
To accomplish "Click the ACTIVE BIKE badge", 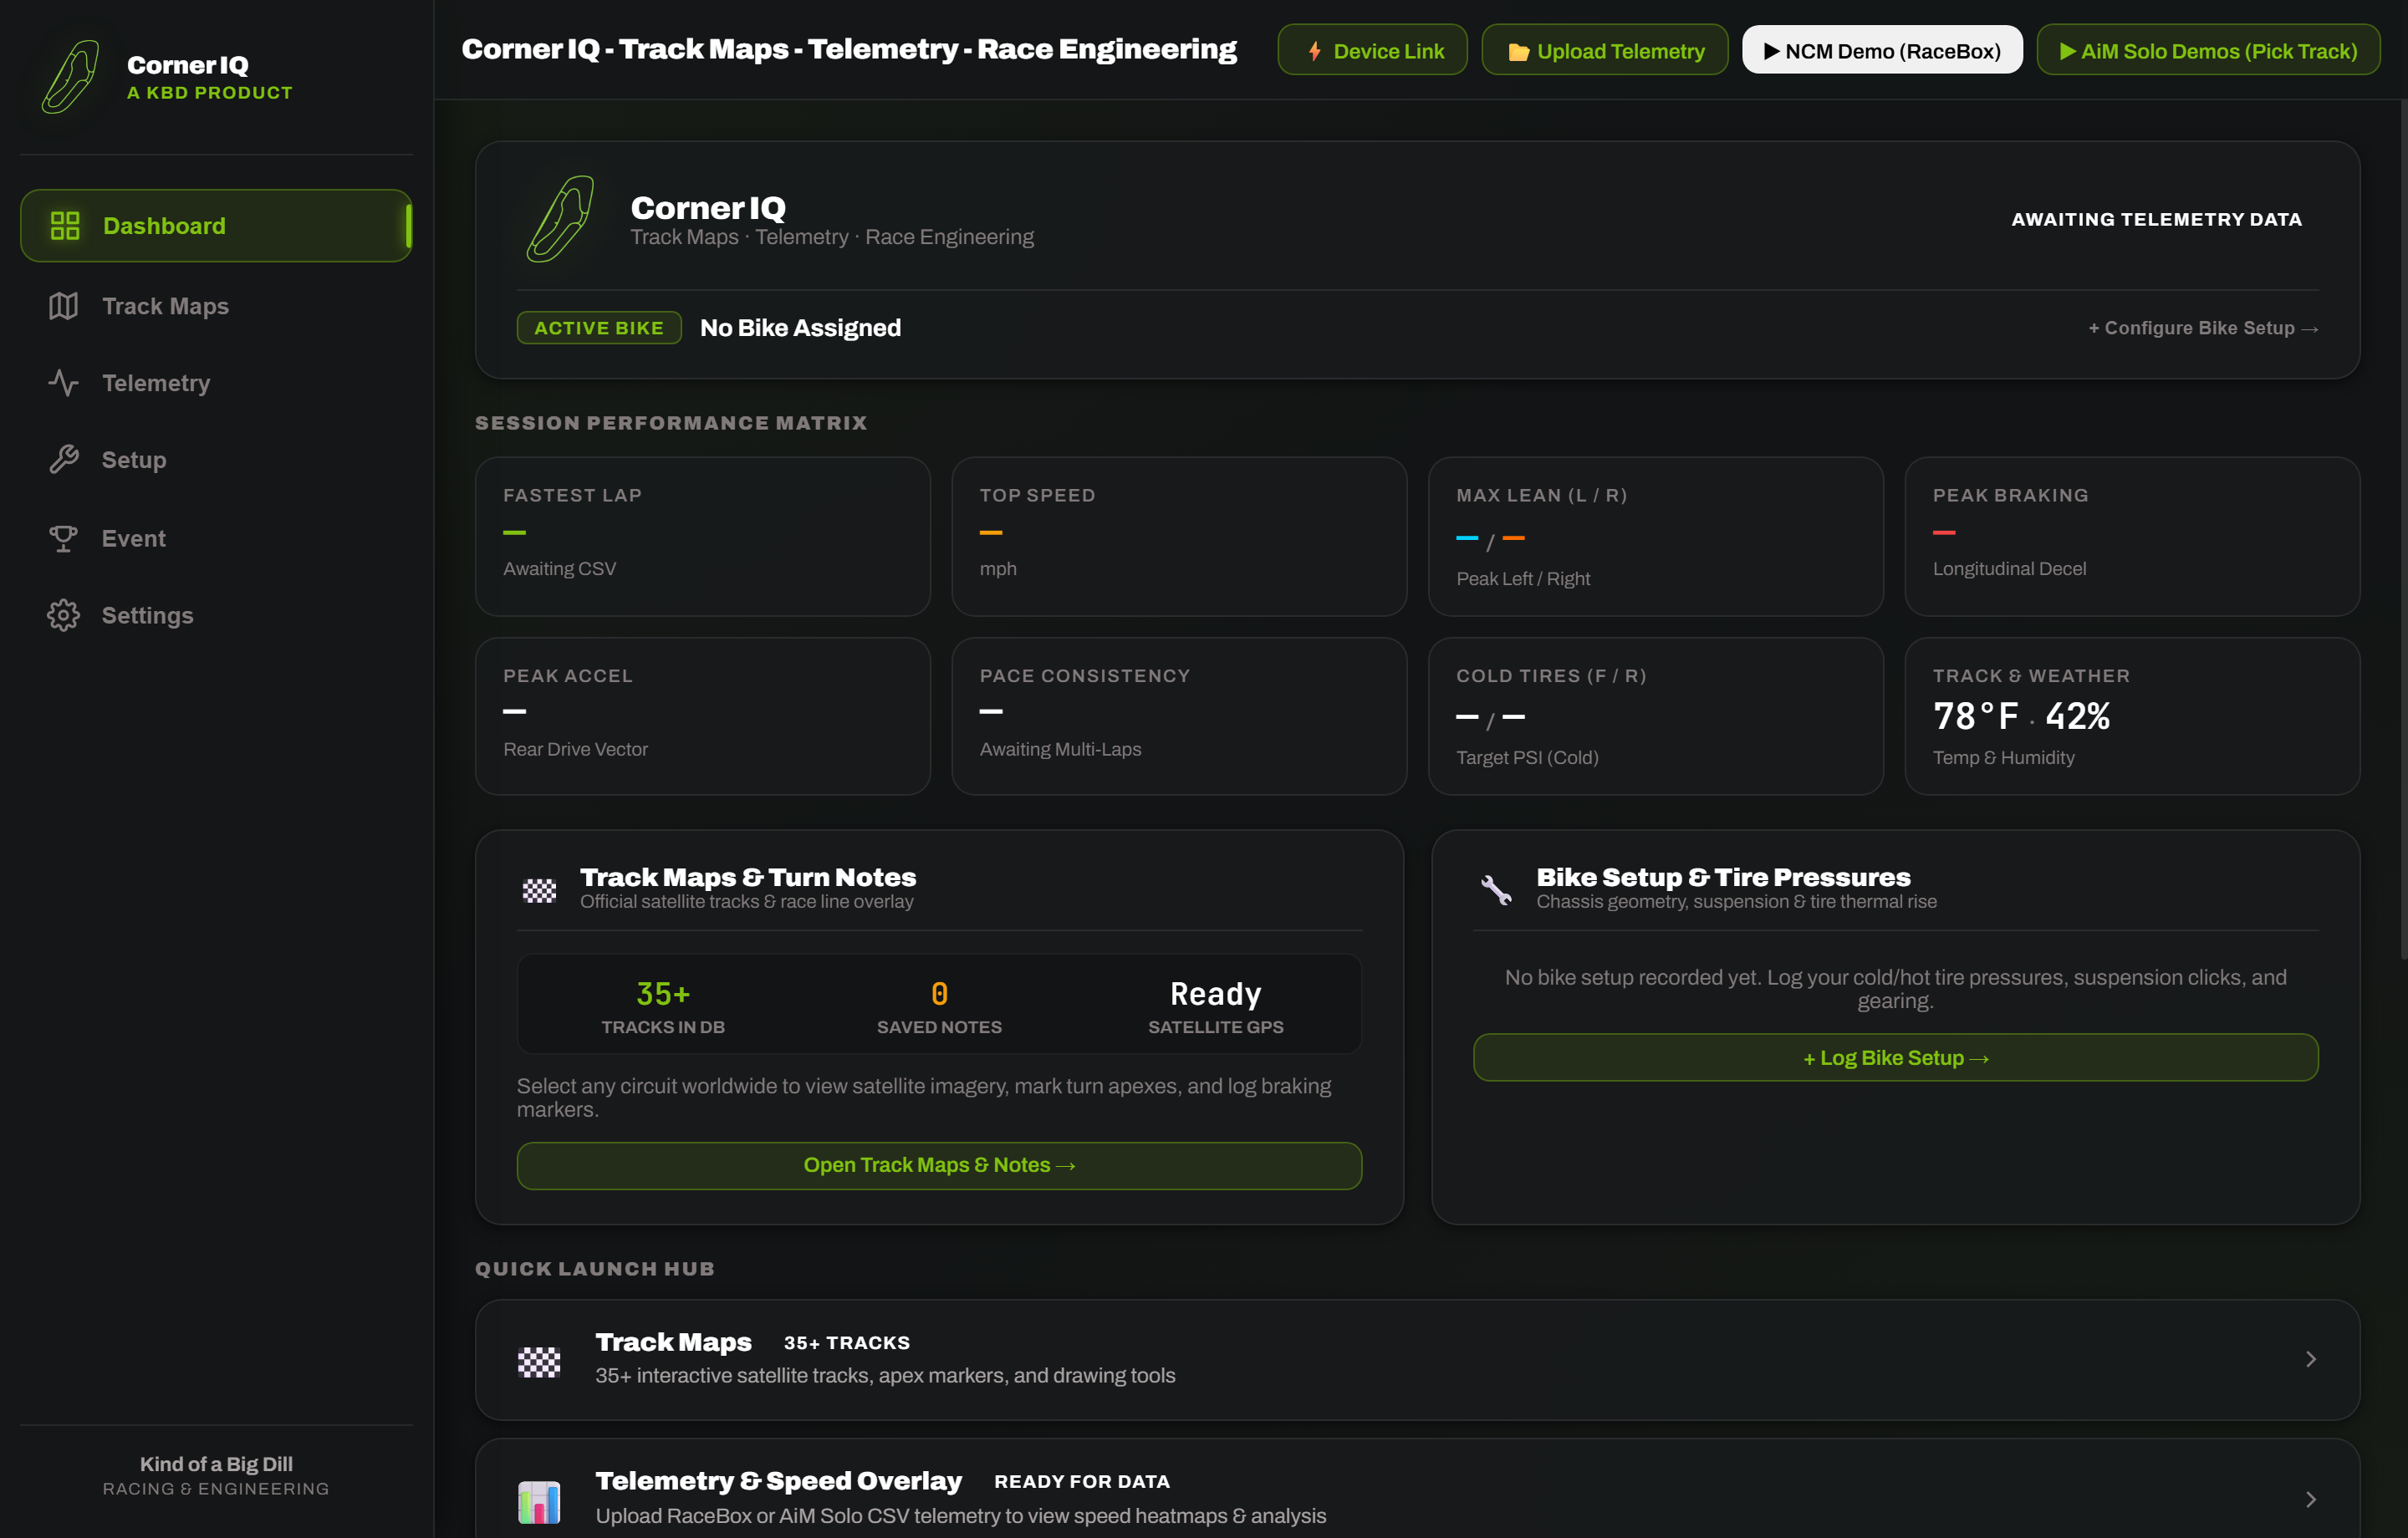I will point(599,328).
